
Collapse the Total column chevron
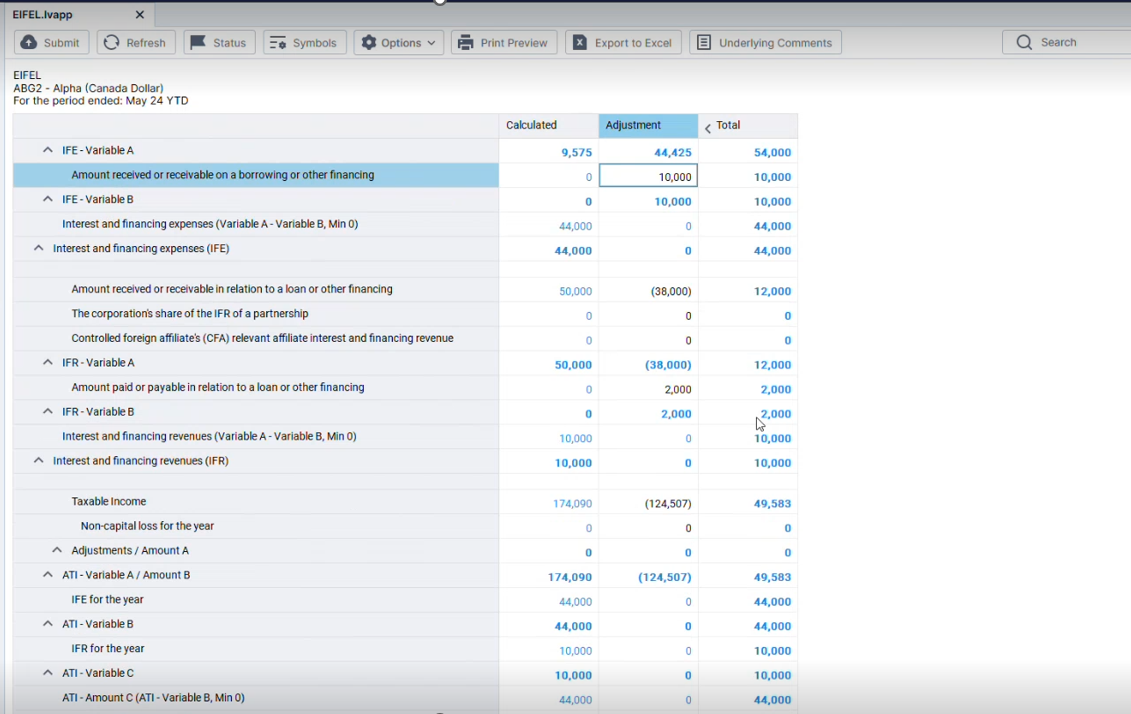coord(708,127)
